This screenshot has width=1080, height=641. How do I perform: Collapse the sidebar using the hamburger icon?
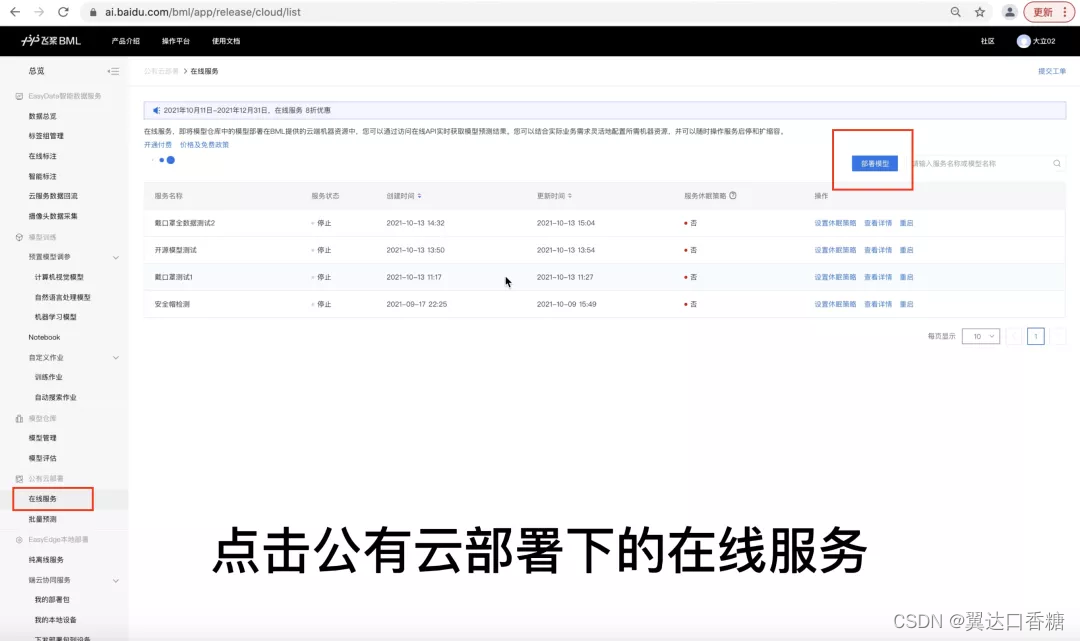click(x=113, y=71)
